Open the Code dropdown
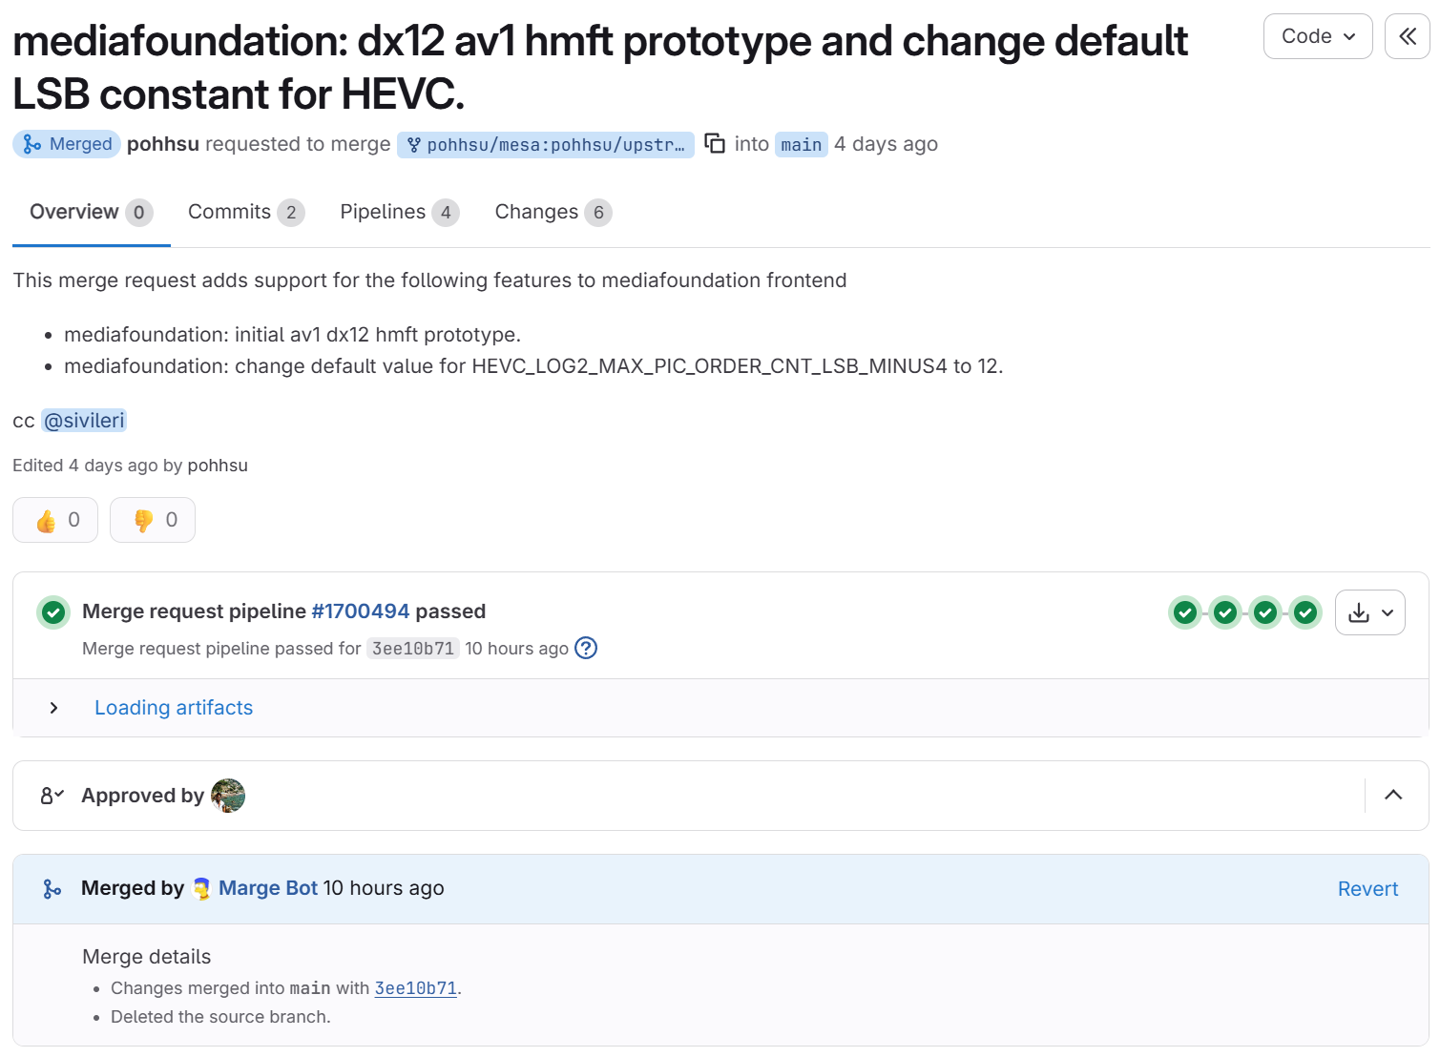Viewport: 1440px width, 1057px height. pyautogui.click(x=1317, y=37)
